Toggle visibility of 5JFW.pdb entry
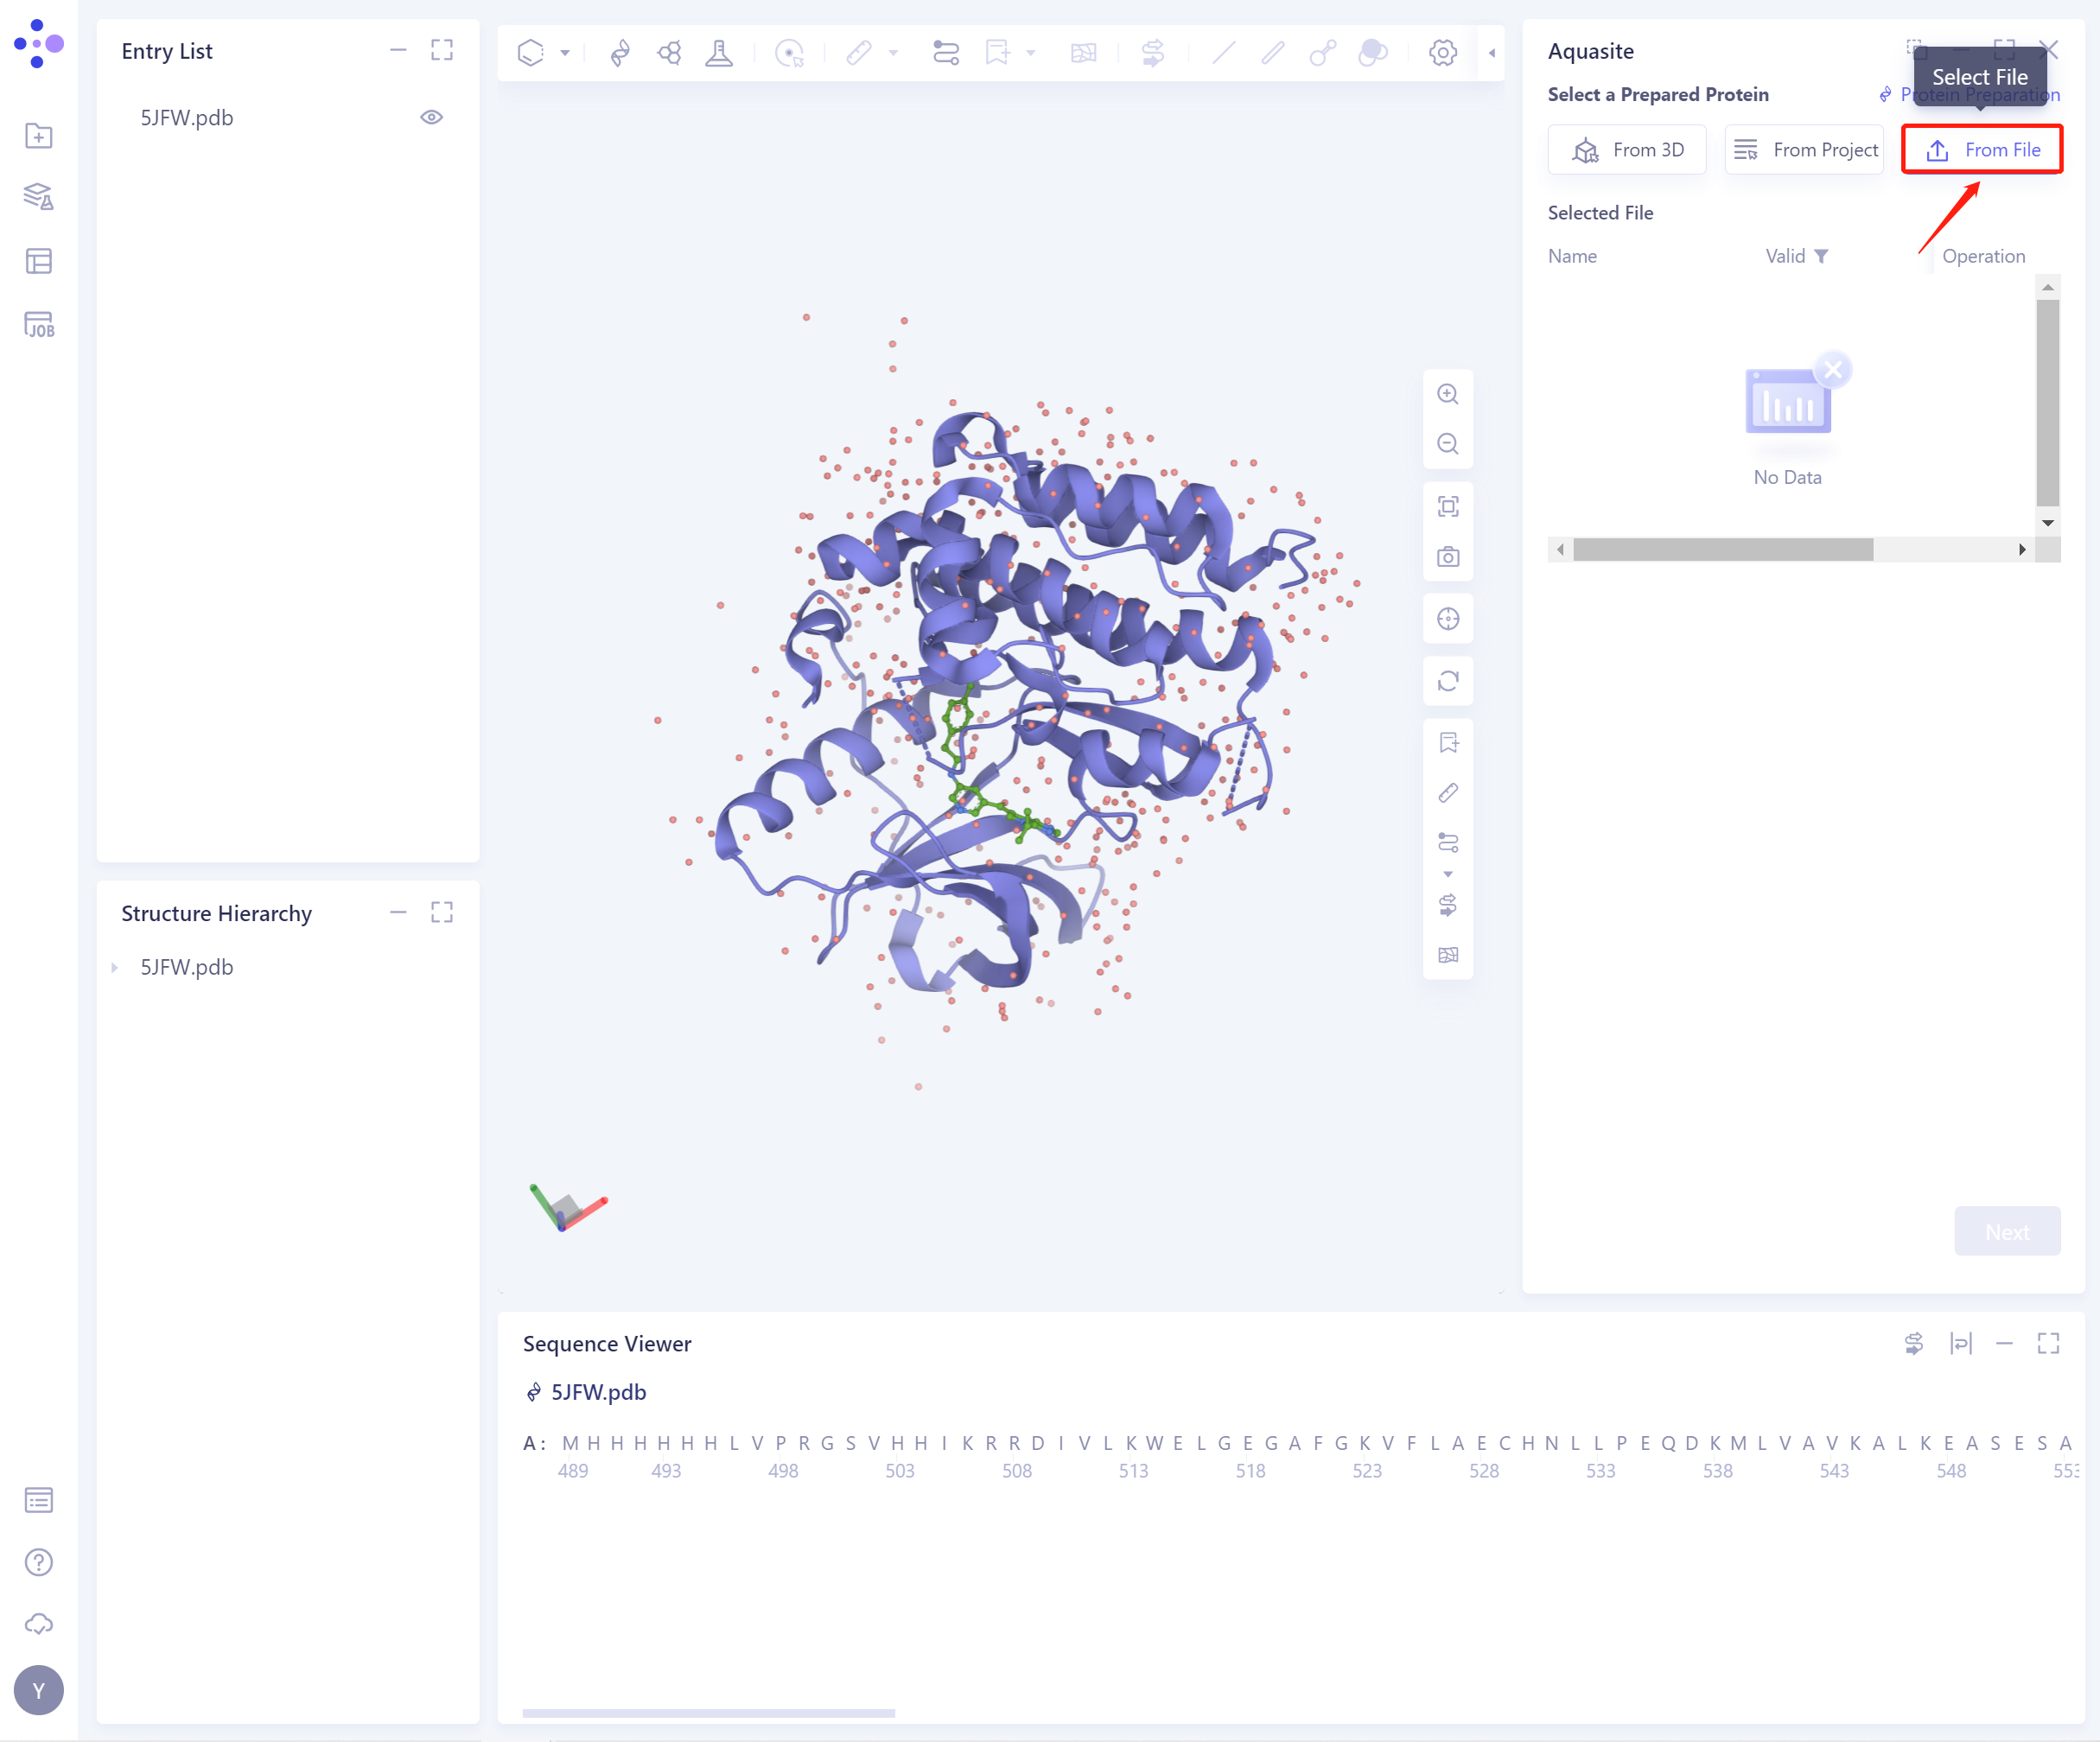 point(431,117)
